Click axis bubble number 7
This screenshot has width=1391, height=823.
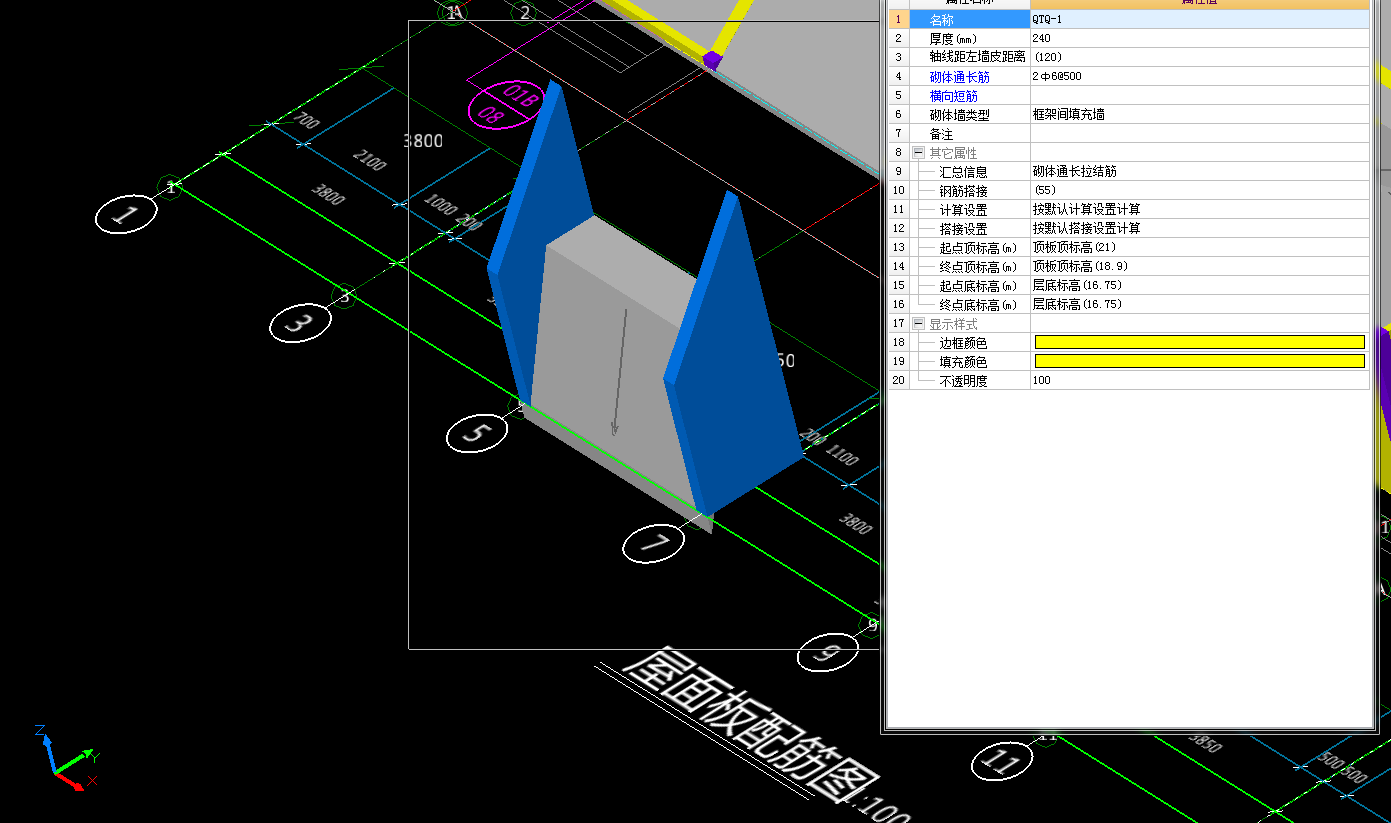[x=654, y=543]
